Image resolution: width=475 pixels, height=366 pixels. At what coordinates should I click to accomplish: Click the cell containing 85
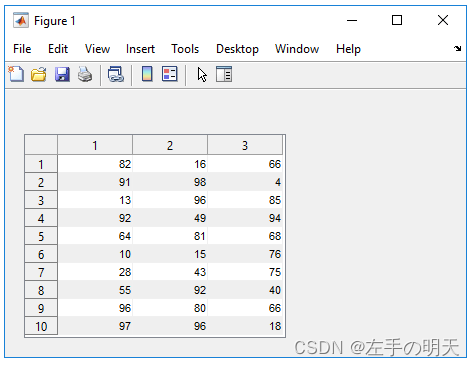point(245,200)
